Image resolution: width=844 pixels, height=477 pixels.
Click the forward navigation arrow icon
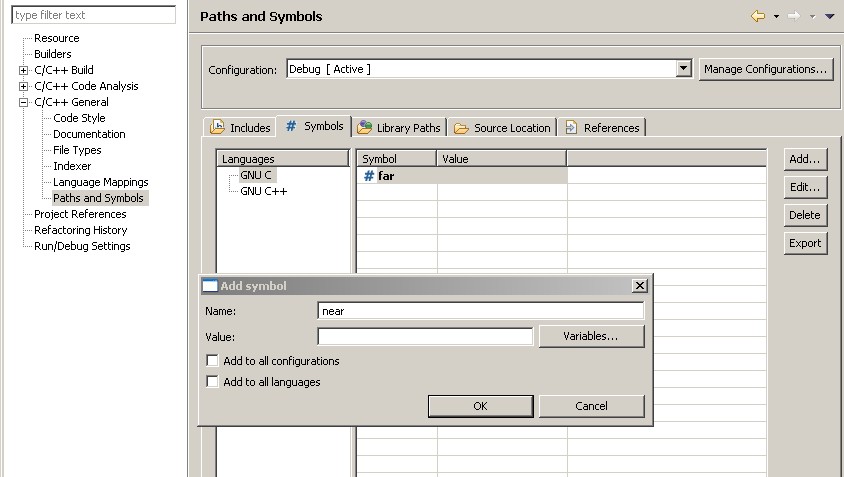794,16
